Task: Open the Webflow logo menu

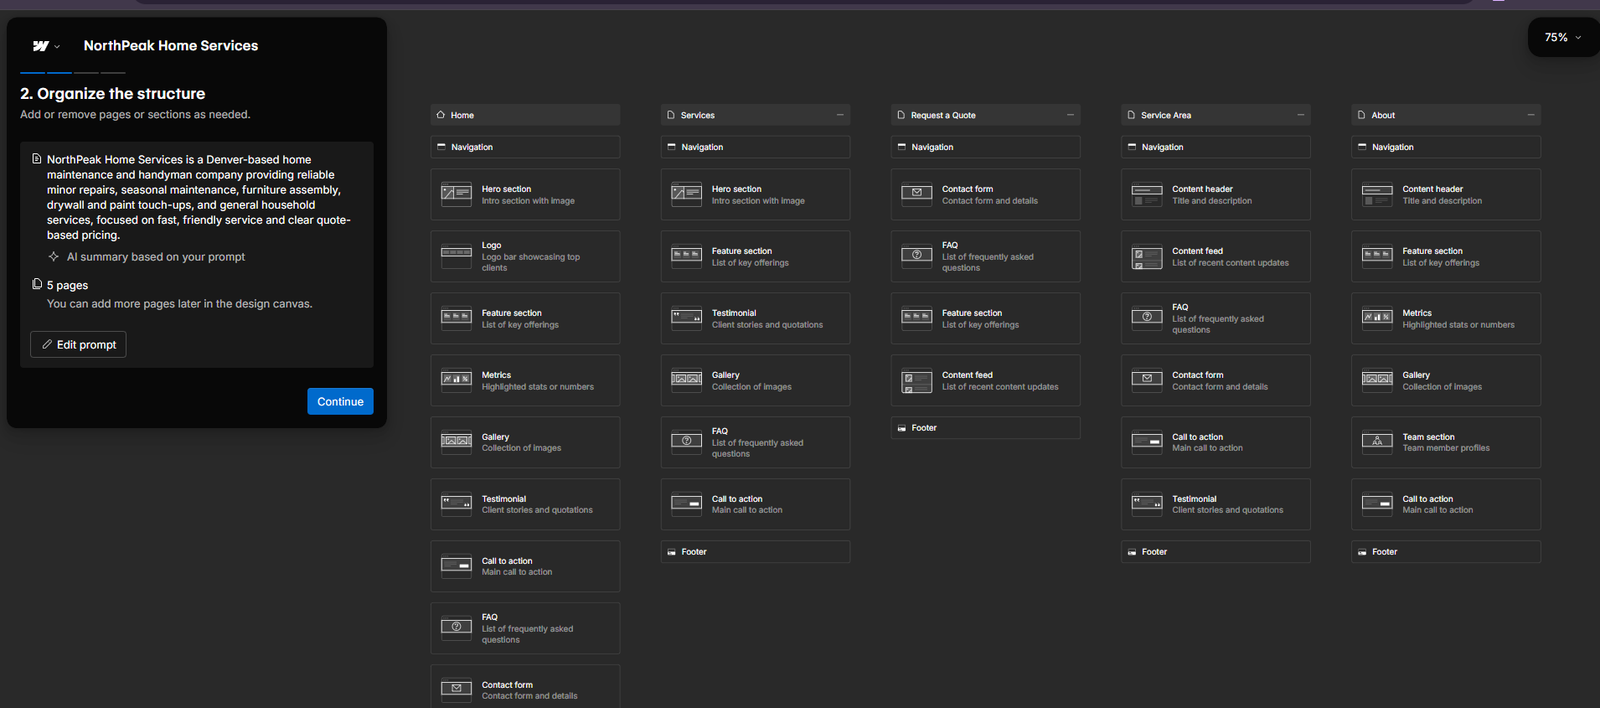Action: (x=46, y=46)
